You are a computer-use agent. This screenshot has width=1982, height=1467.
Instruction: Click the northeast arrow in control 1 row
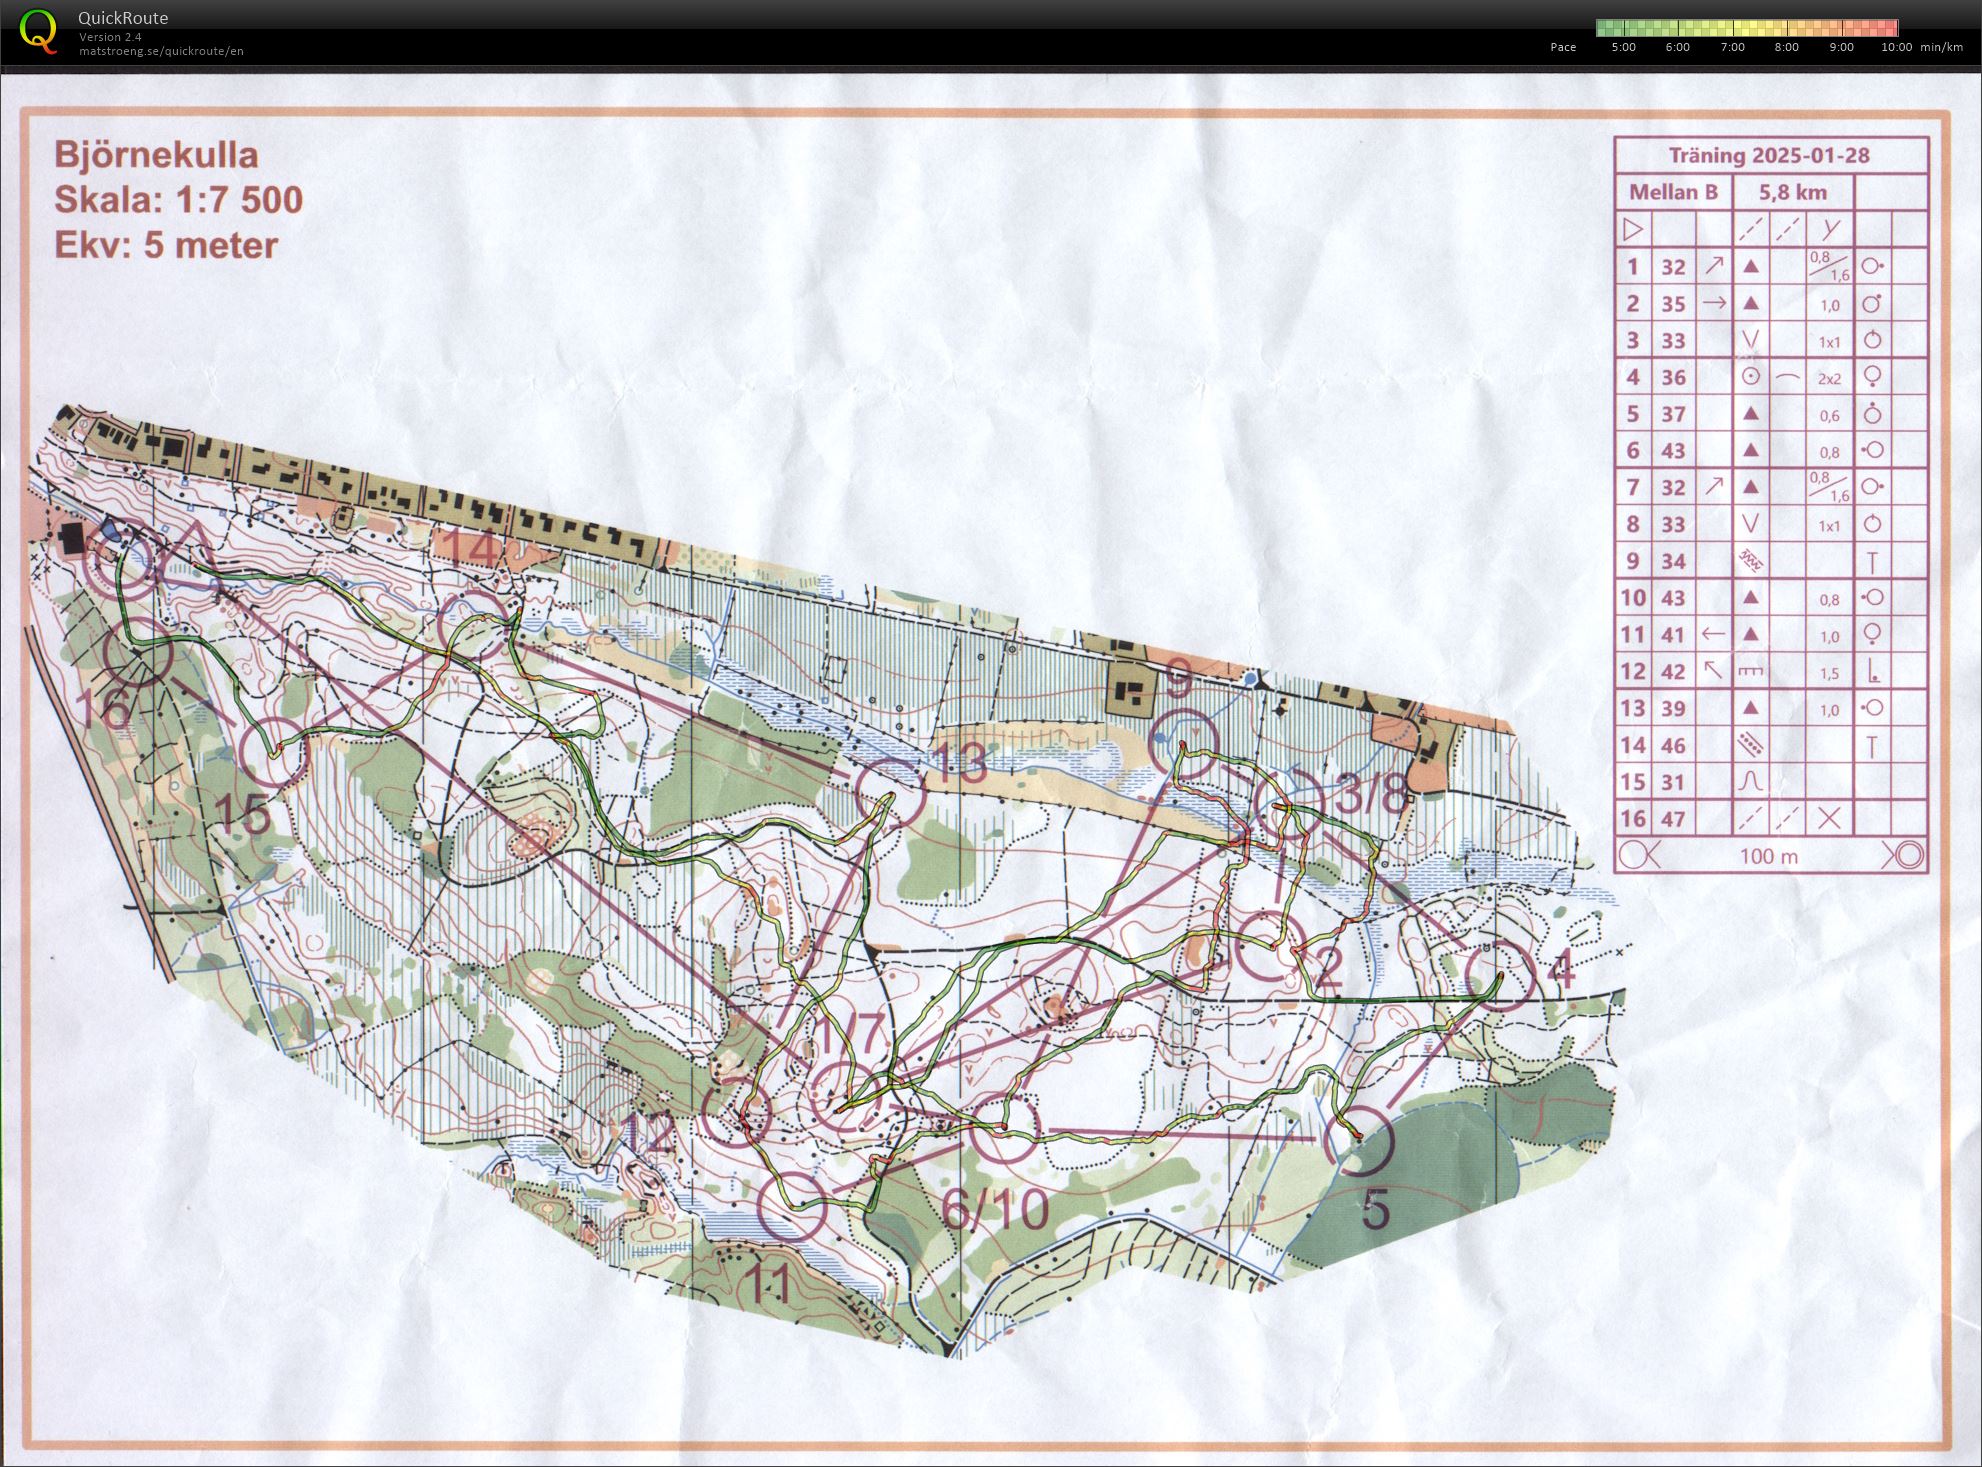tap(1714, 266)
